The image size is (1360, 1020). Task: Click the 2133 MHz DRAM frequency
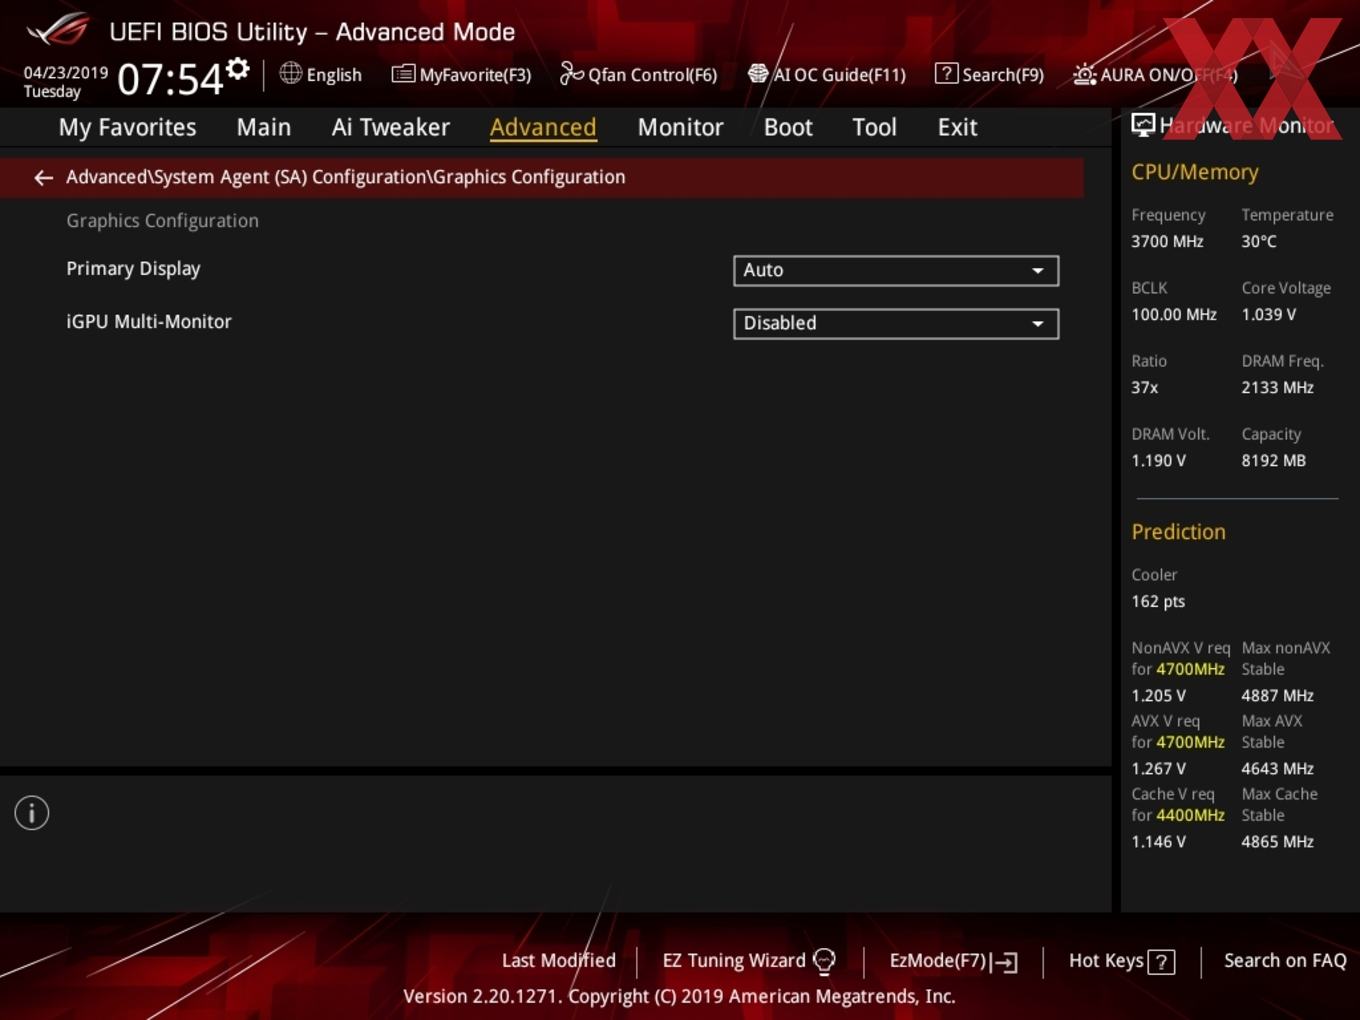click(x=1277, y=387)
